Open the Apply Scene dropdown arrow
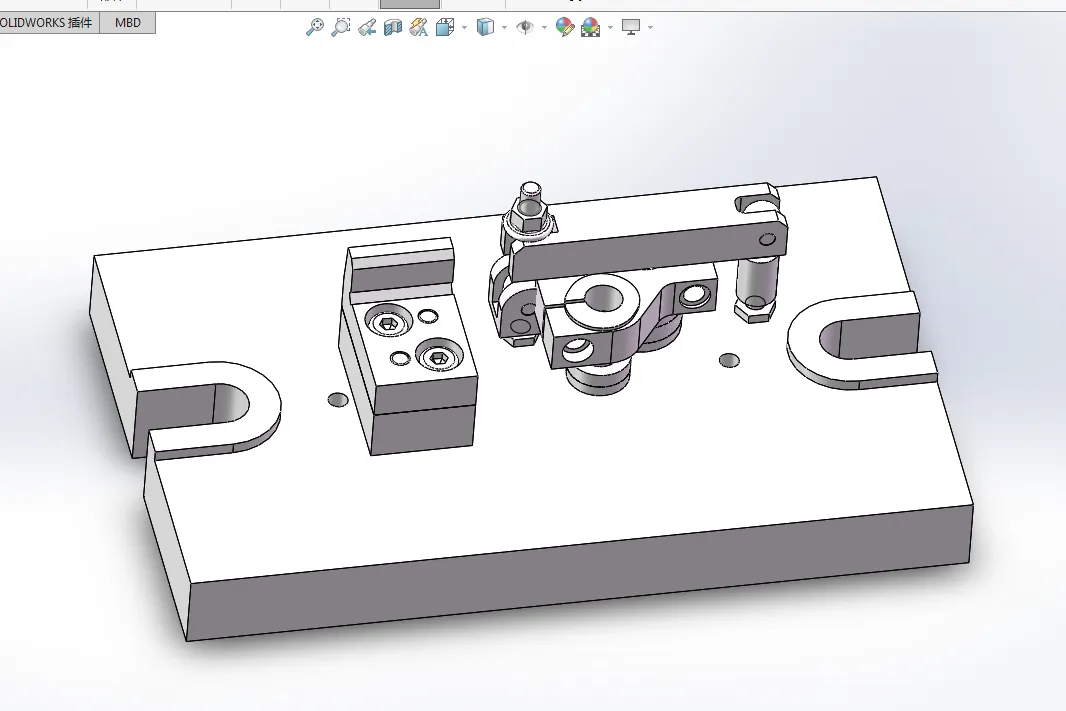The height and width of the screenshot is (711, 1066). coord(608,28)
